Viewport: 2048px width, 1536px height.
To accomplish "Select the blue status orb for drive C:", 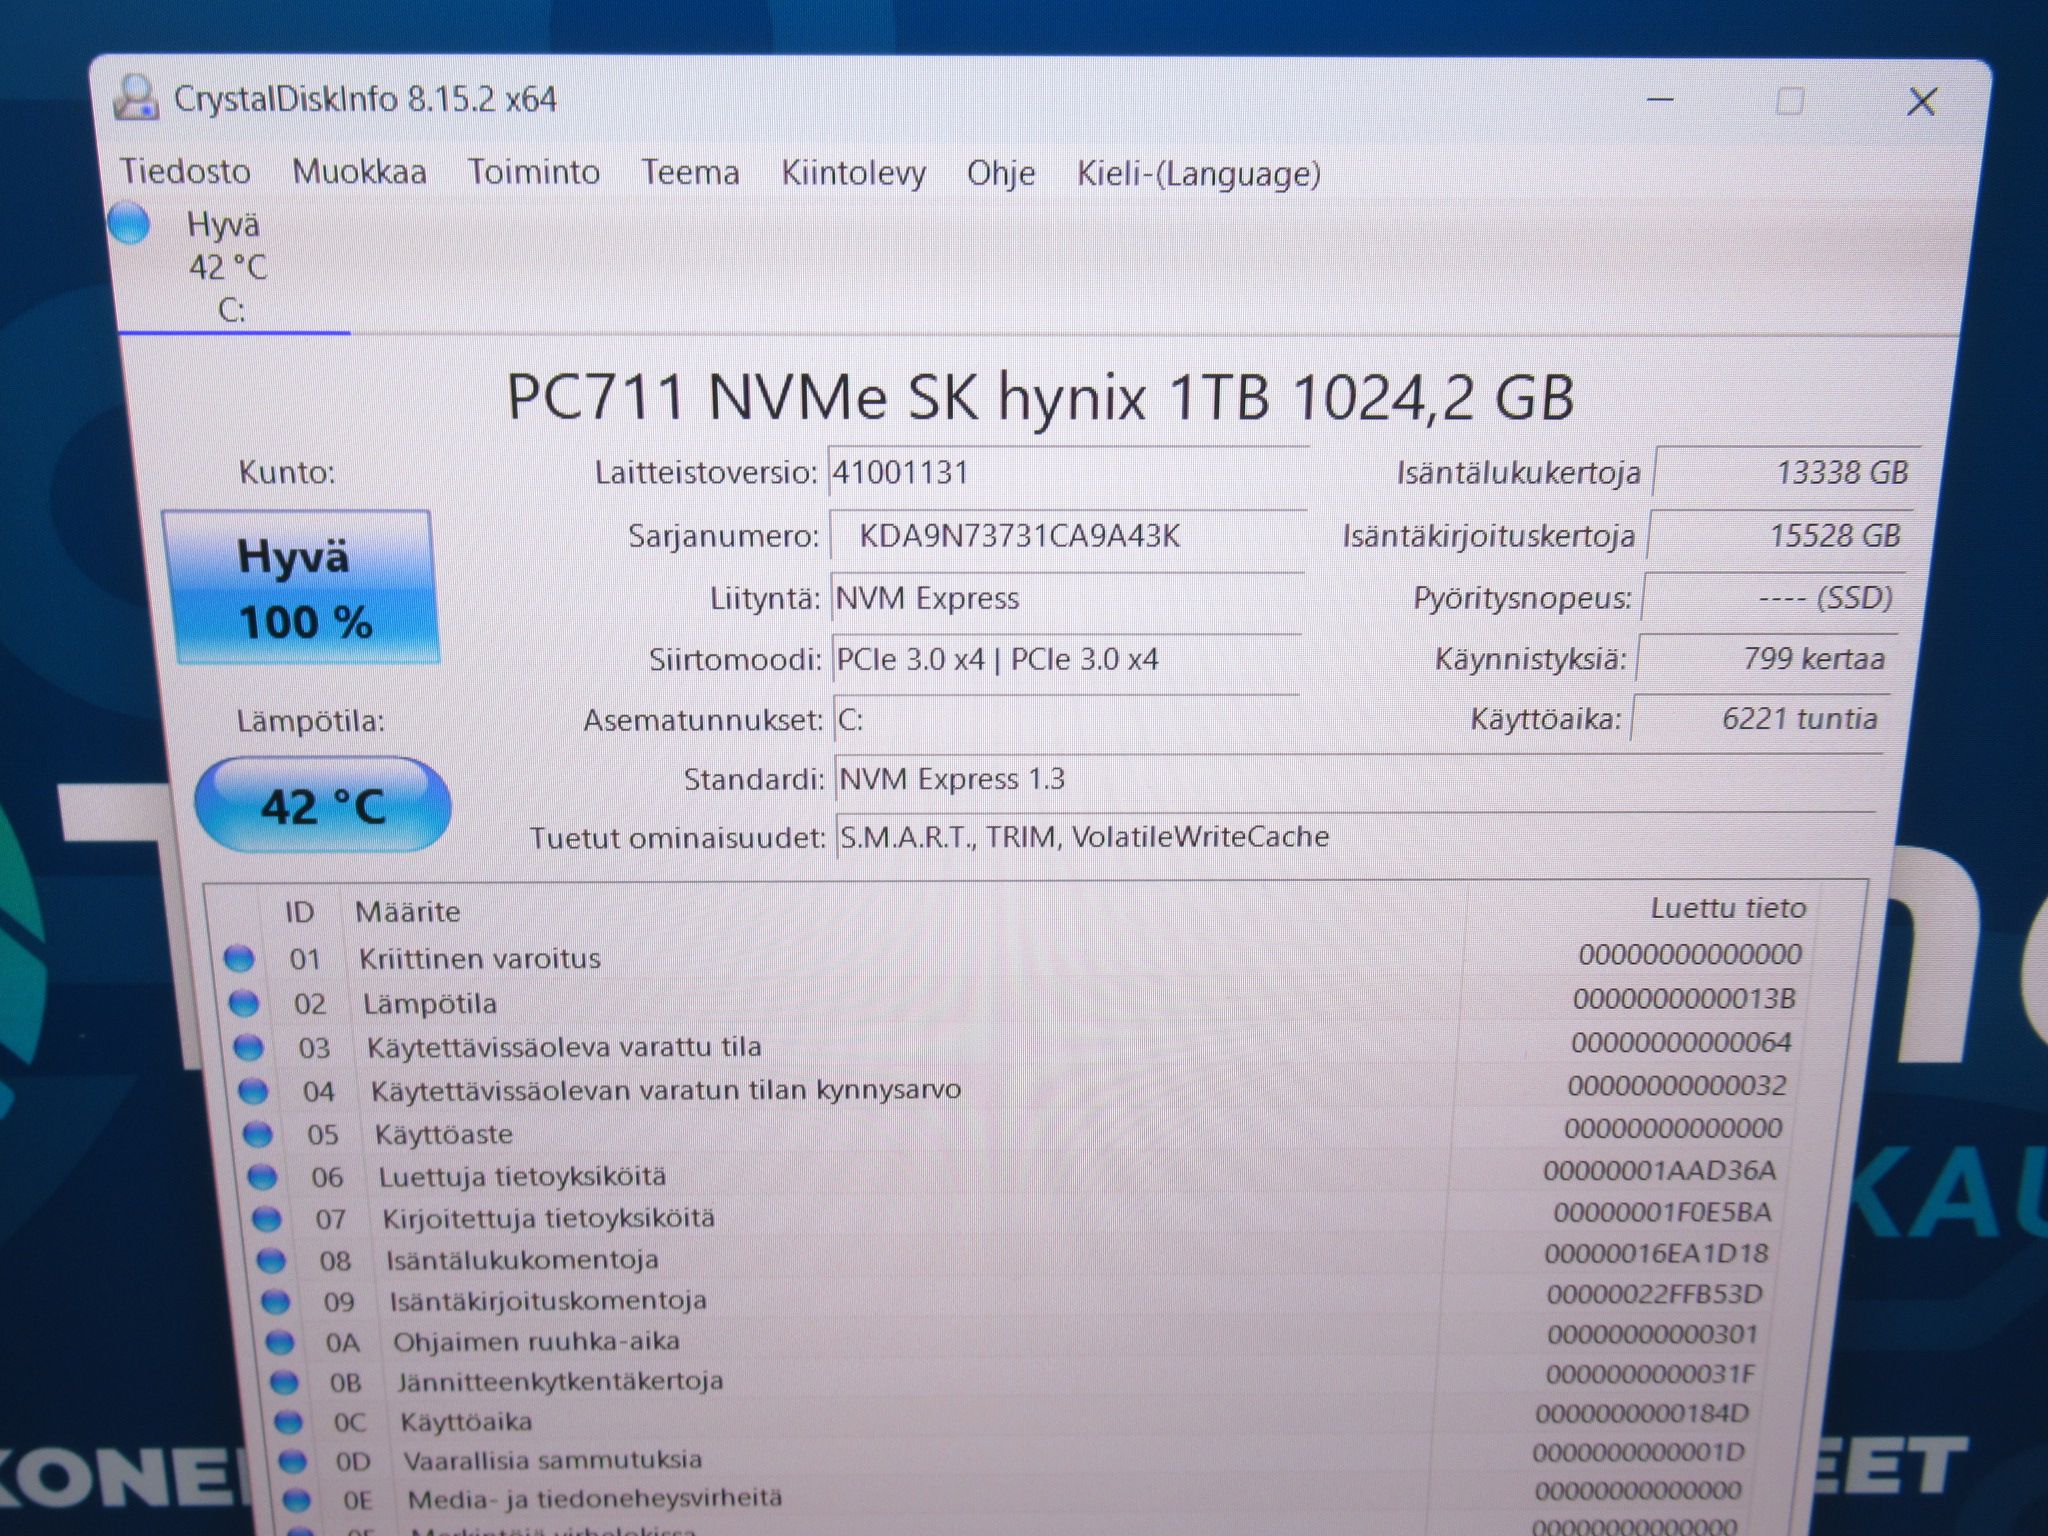I will 129,223.
